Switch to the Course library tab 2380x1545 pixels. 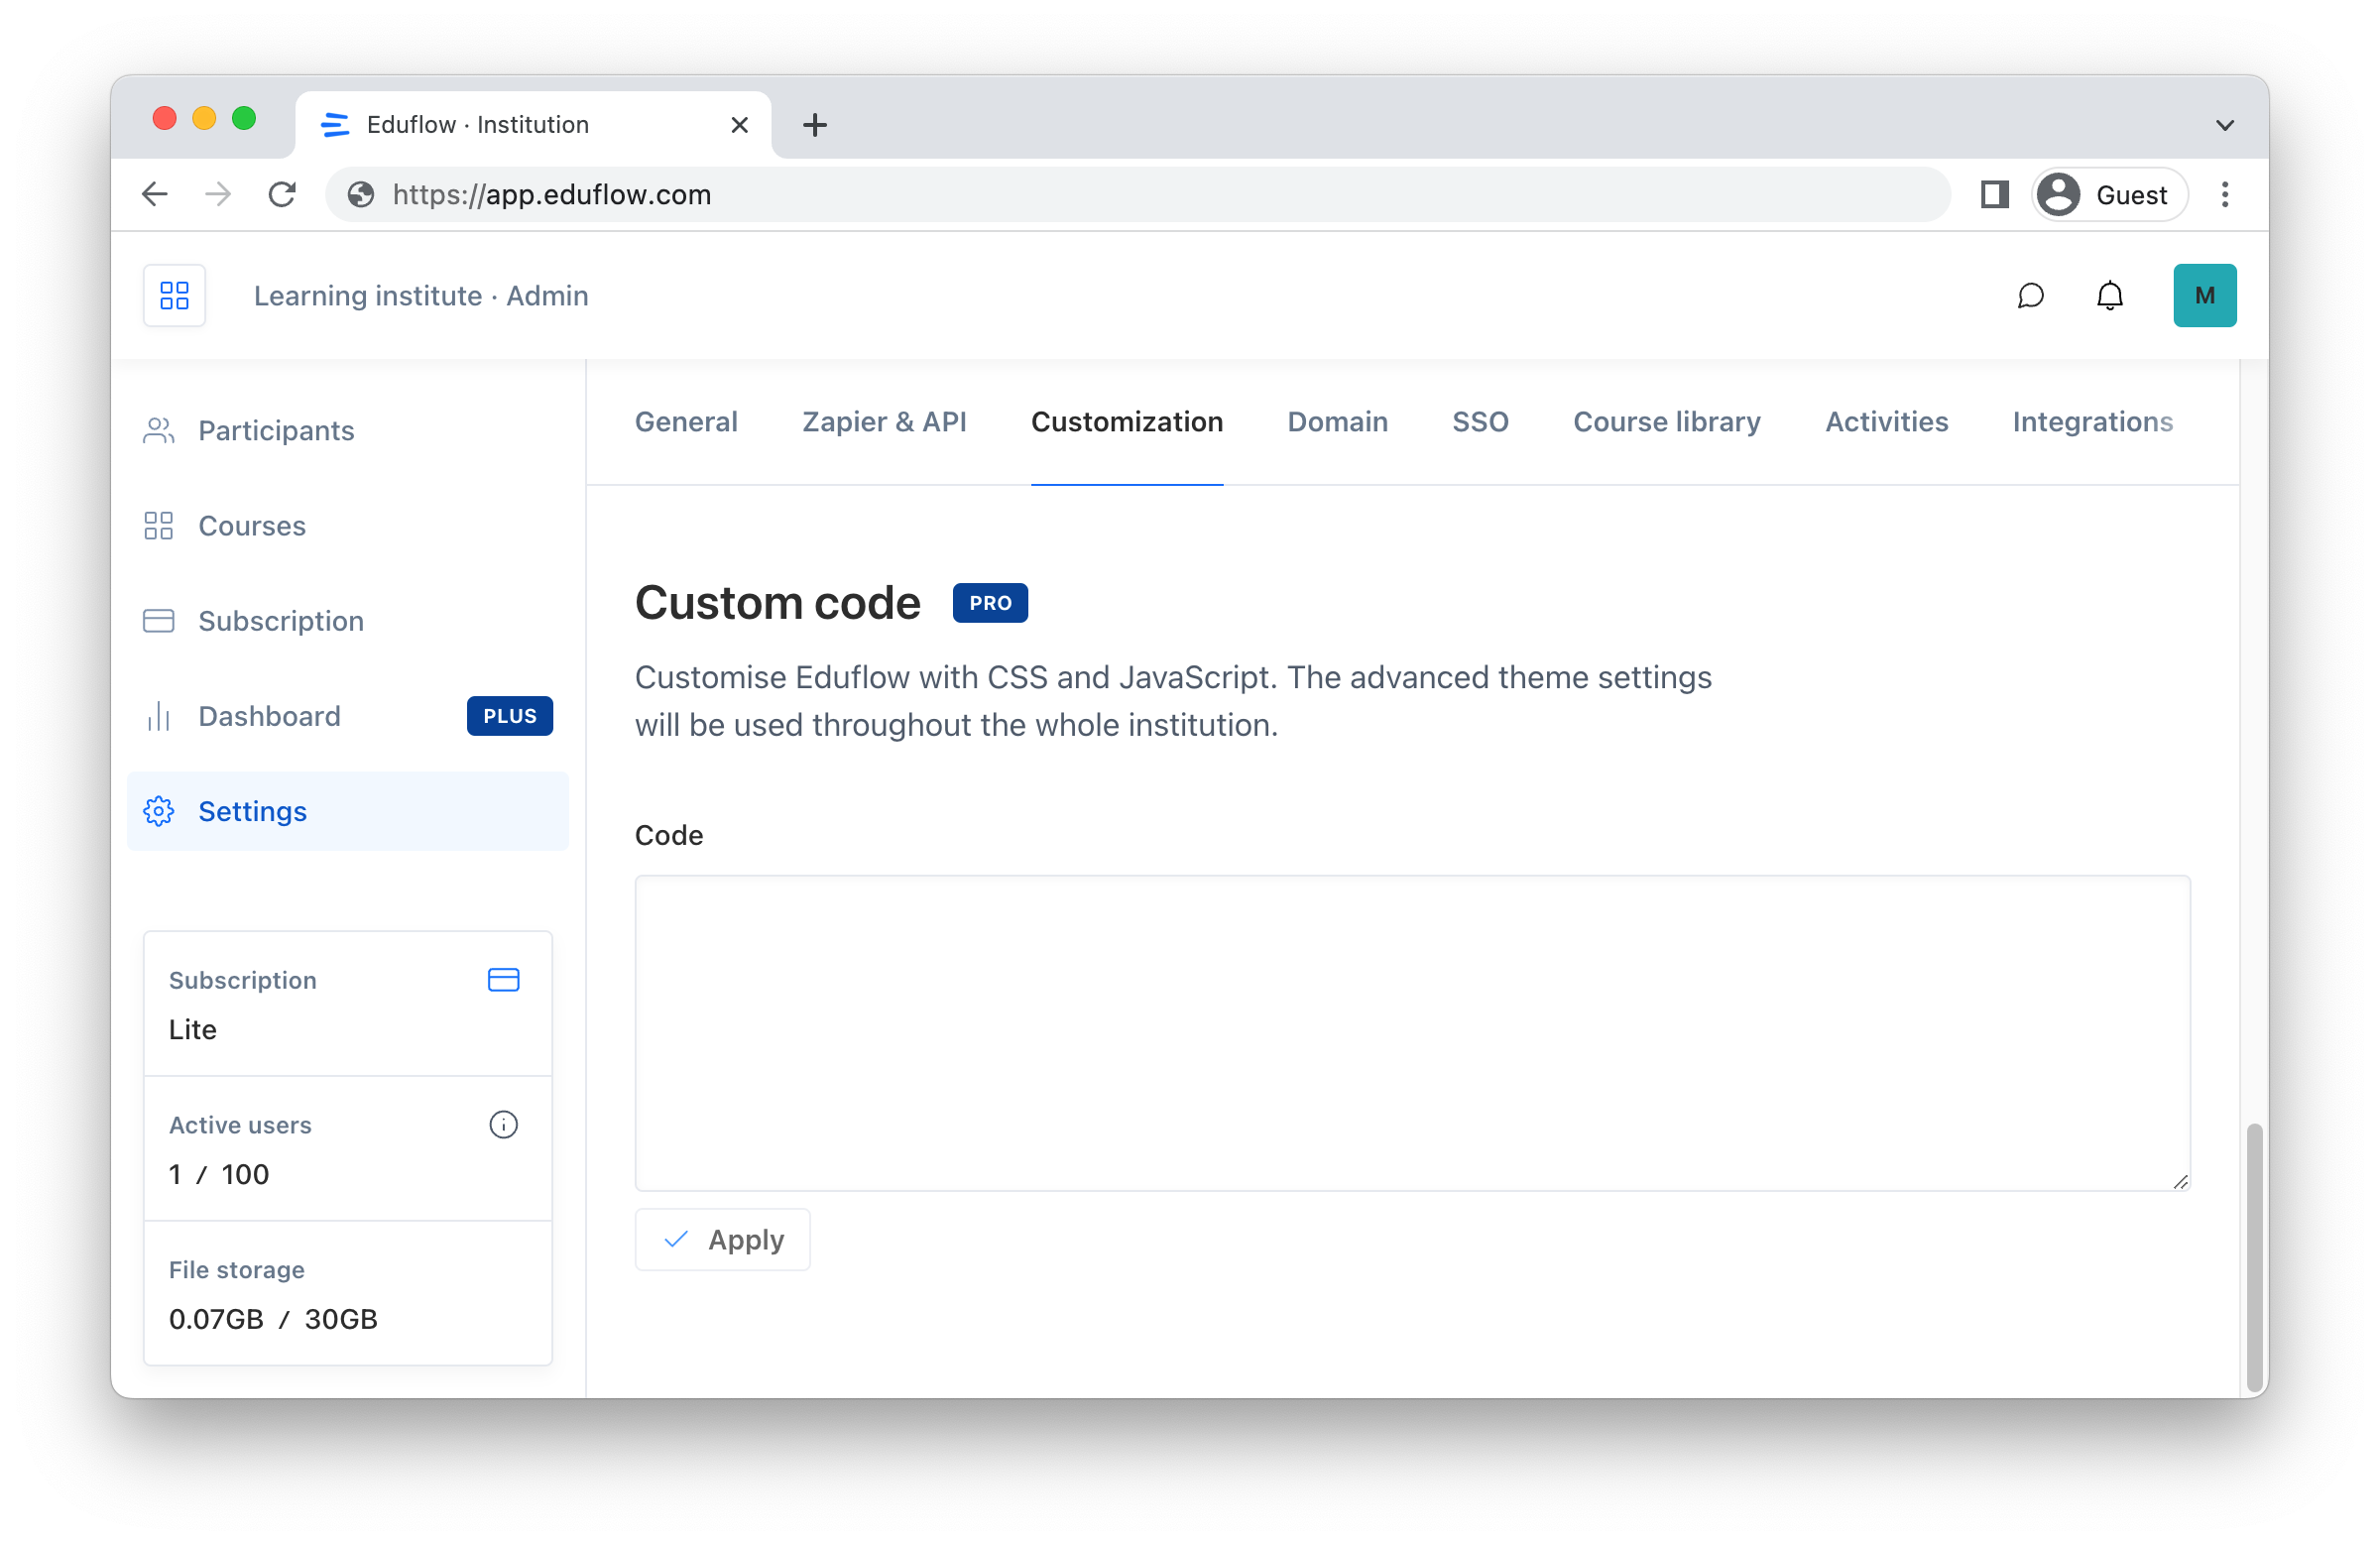pyautogui.click(x=1668, y=422)
